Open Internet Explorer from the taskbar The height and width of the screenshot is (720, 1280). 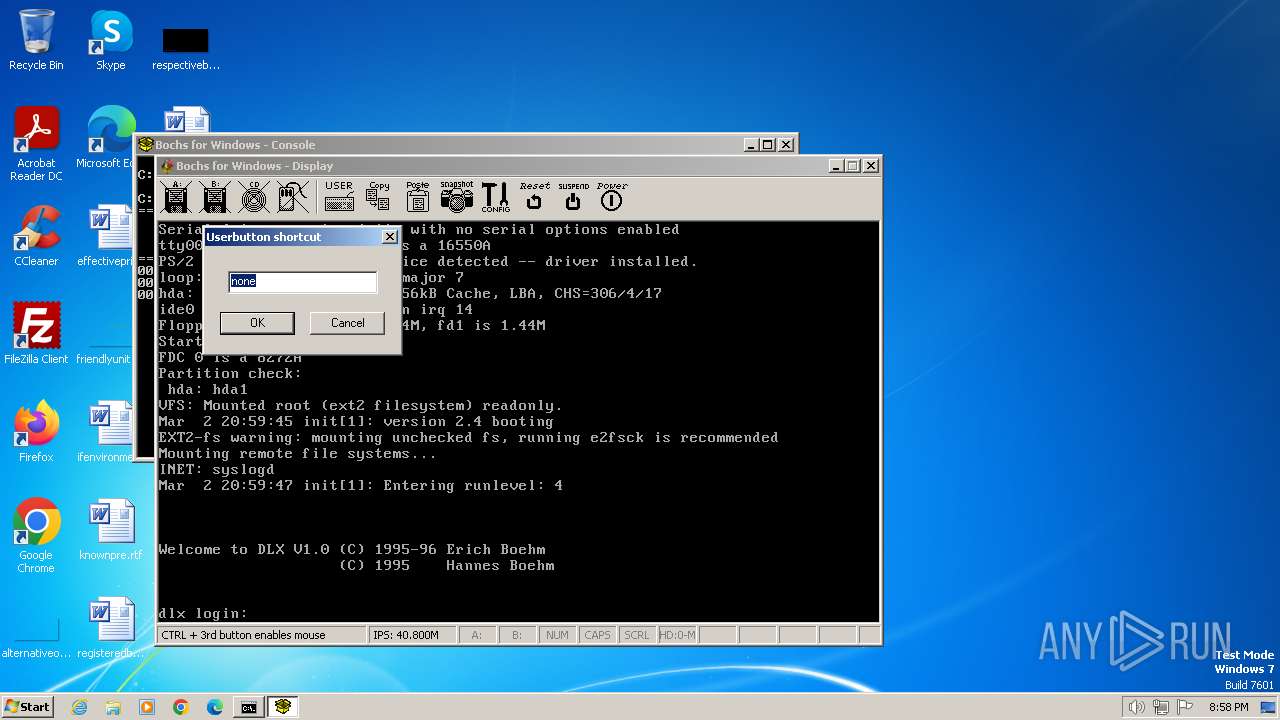click(x=79, y=707)
